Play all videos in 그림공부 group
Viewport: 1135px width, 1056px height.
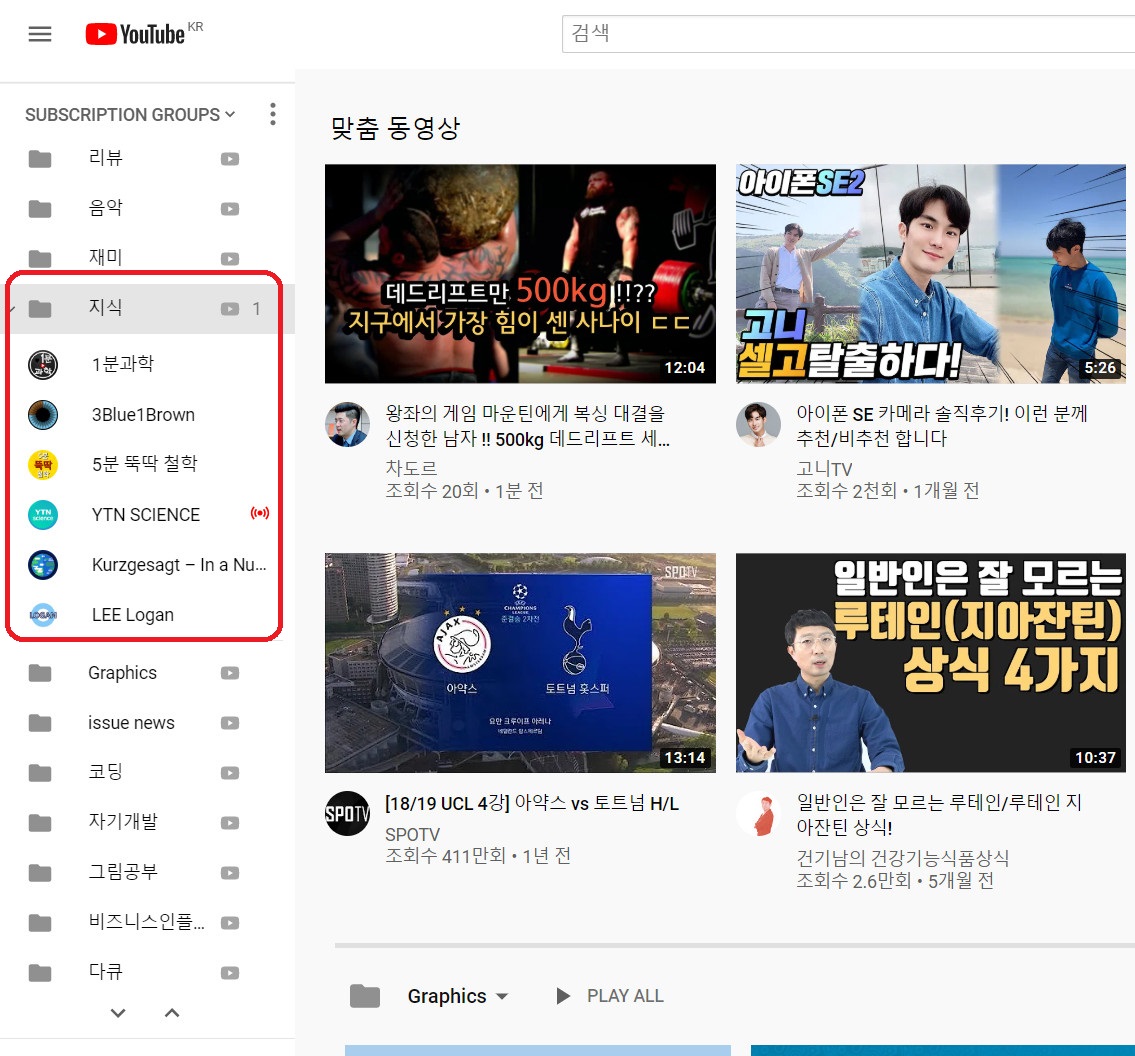click(230, 873)
